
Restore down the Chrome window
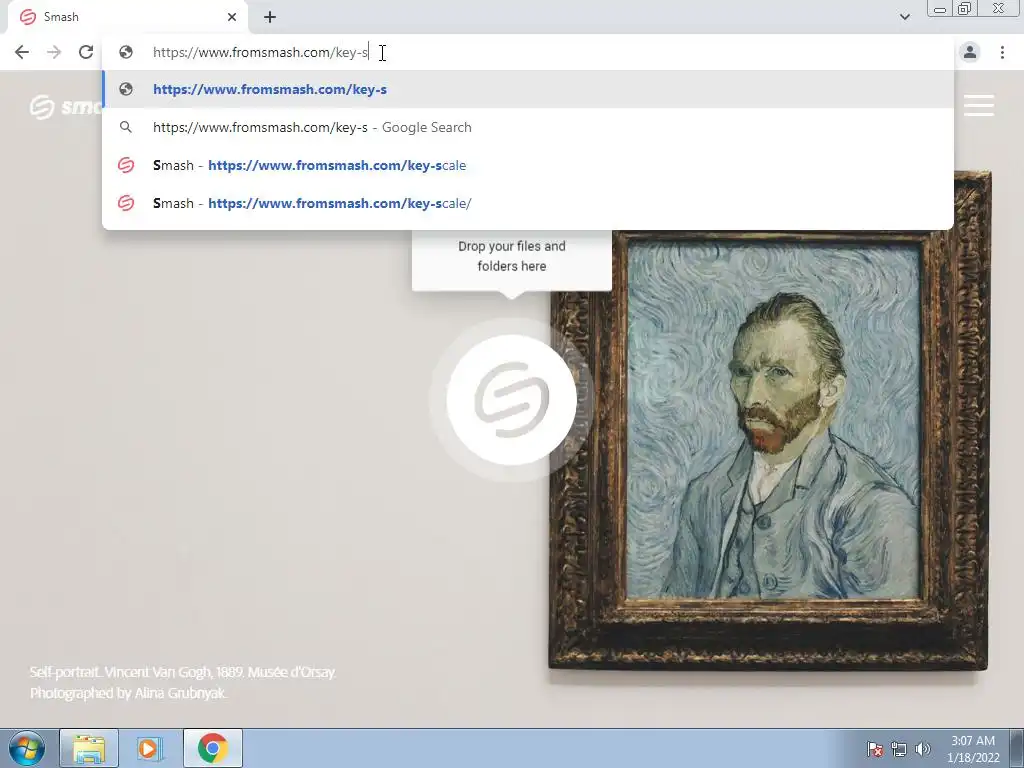964,9
